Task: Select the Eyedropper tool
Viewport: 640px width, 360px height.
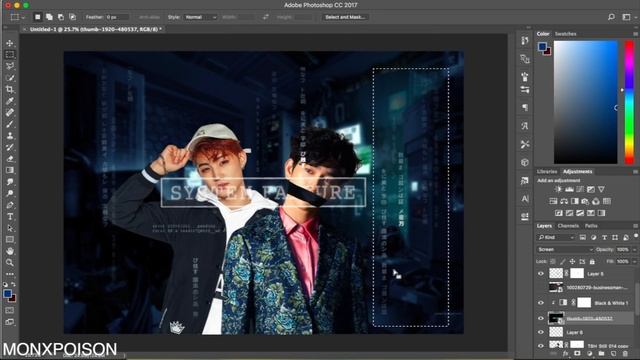Action: click(x=10, y=101)
